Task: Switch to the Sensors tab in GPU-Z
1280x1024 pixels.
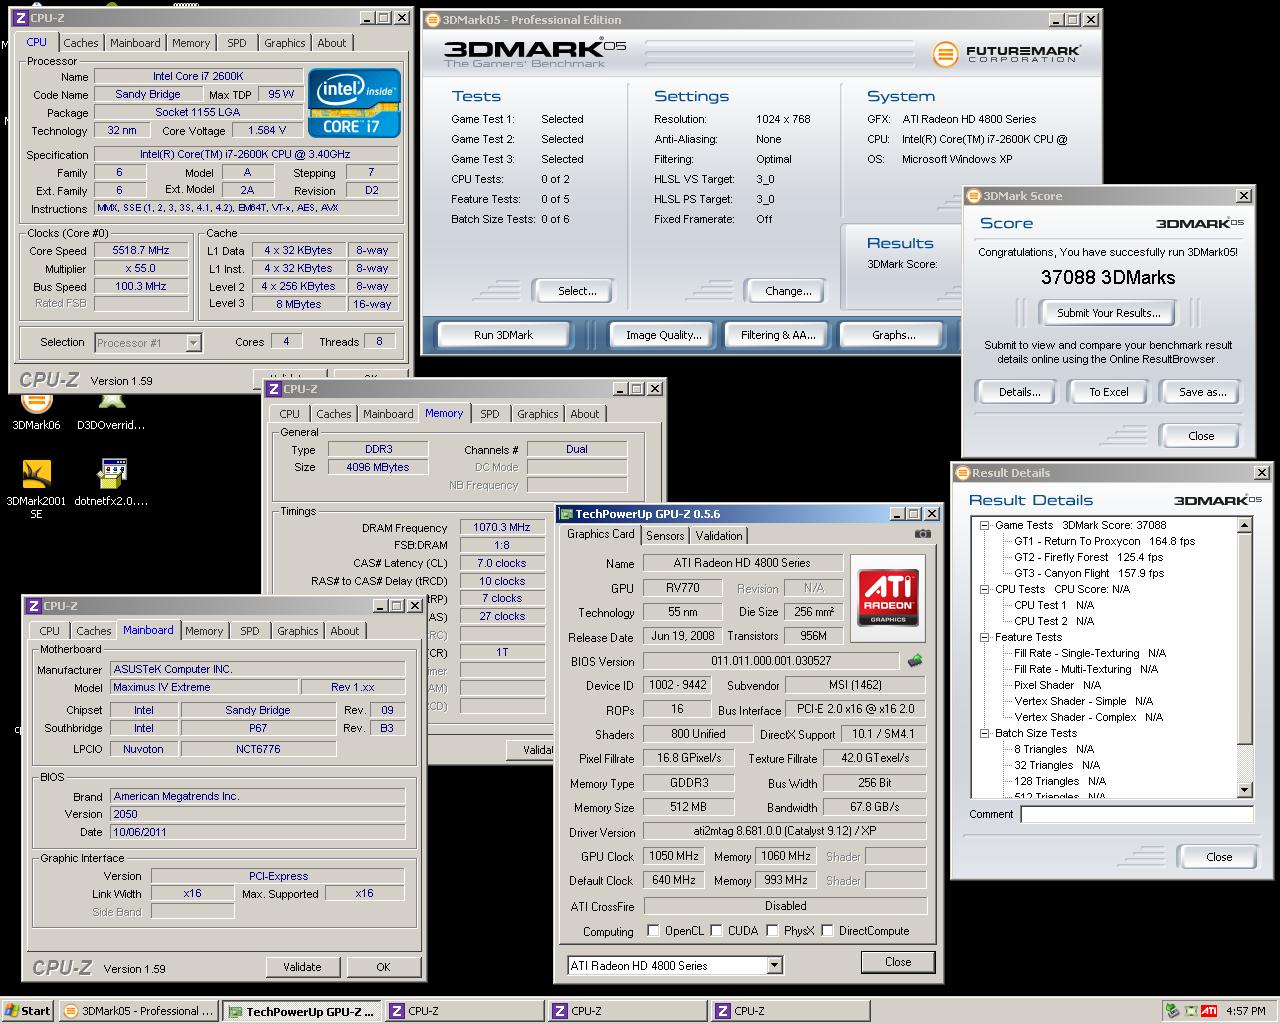Action: [665, 536]
